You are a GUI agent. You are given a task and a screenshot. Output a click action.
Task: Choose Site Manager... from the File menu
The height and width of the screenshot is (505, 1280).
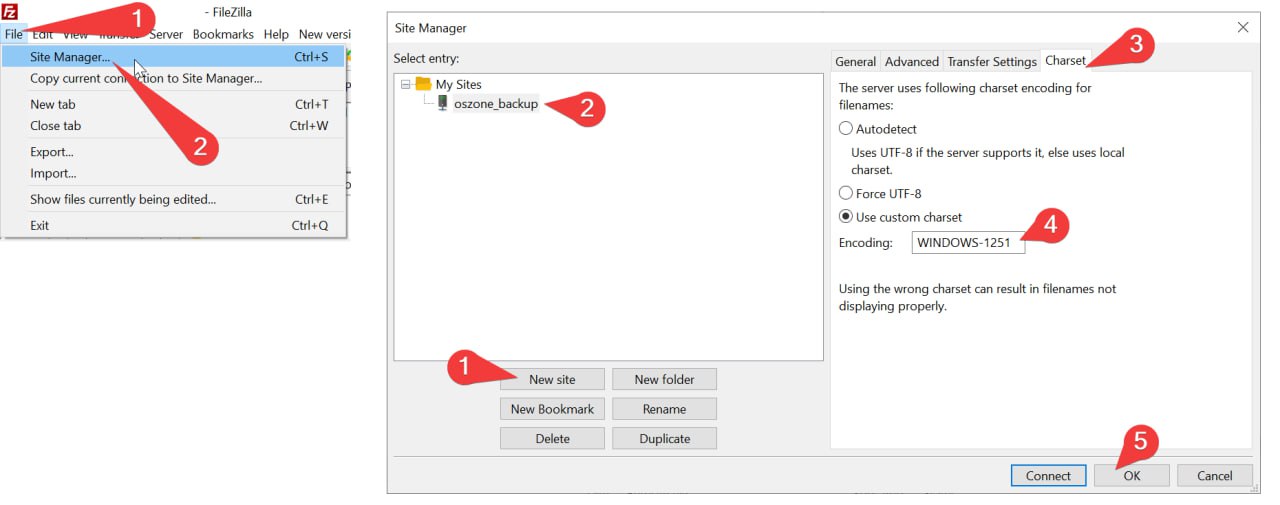pos(70,57)
